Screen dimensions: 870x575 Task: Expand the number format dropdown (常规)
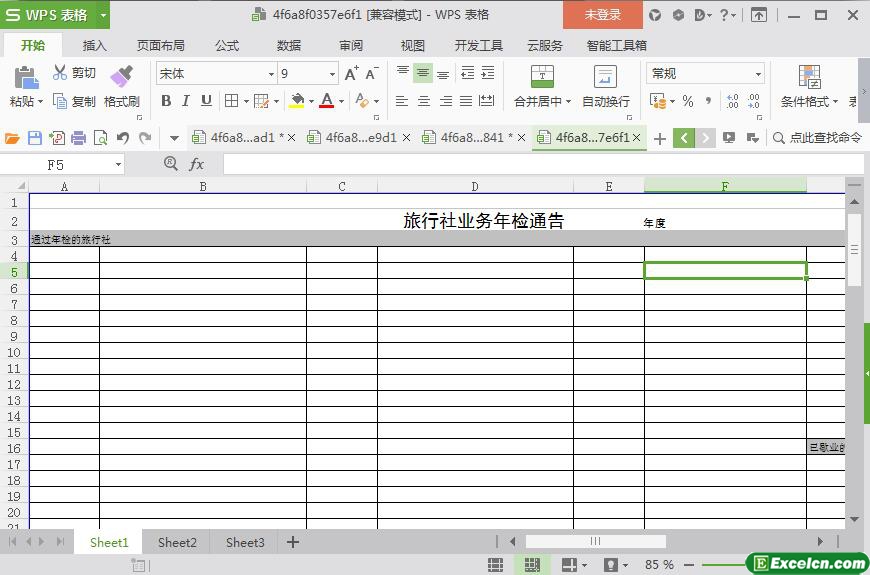758,74
